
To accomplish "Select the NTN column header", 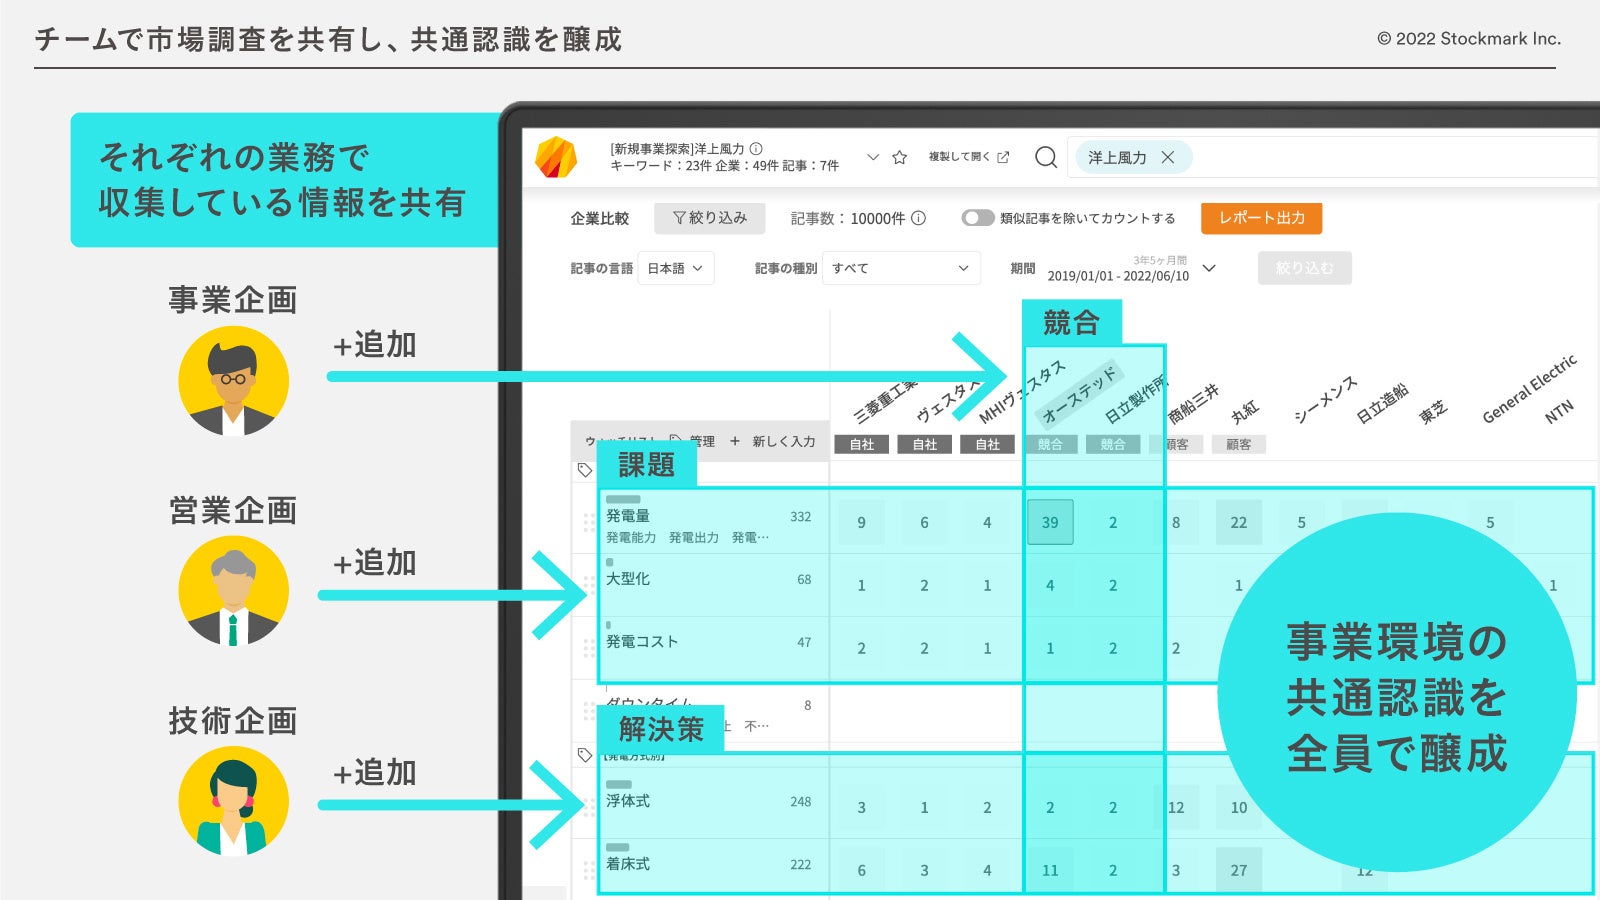I will (1559, 411).
